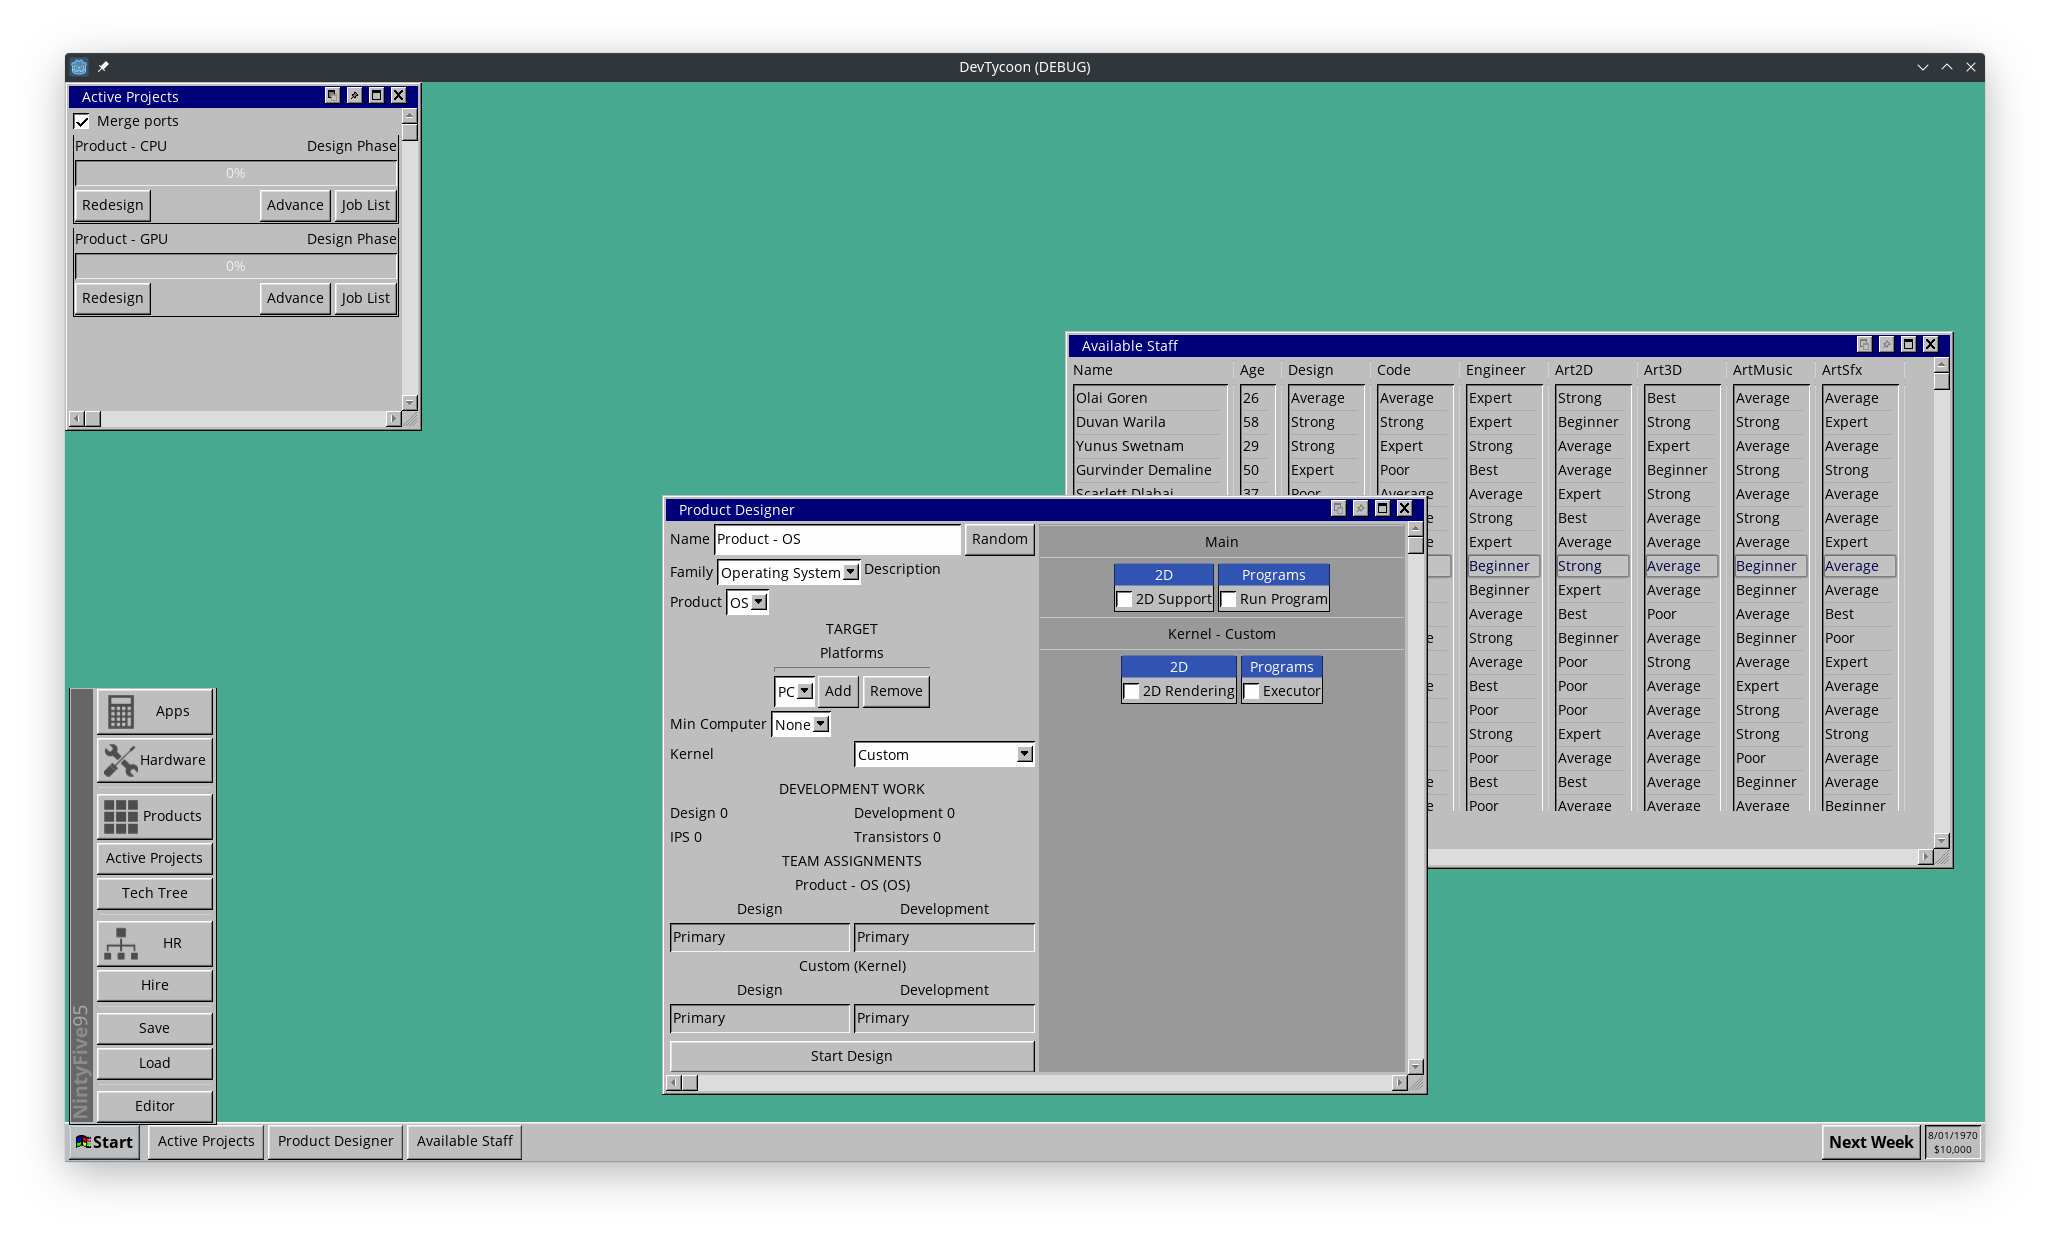
Task: Select the Programs tab under Main
Action: (x=1273, y=574)
